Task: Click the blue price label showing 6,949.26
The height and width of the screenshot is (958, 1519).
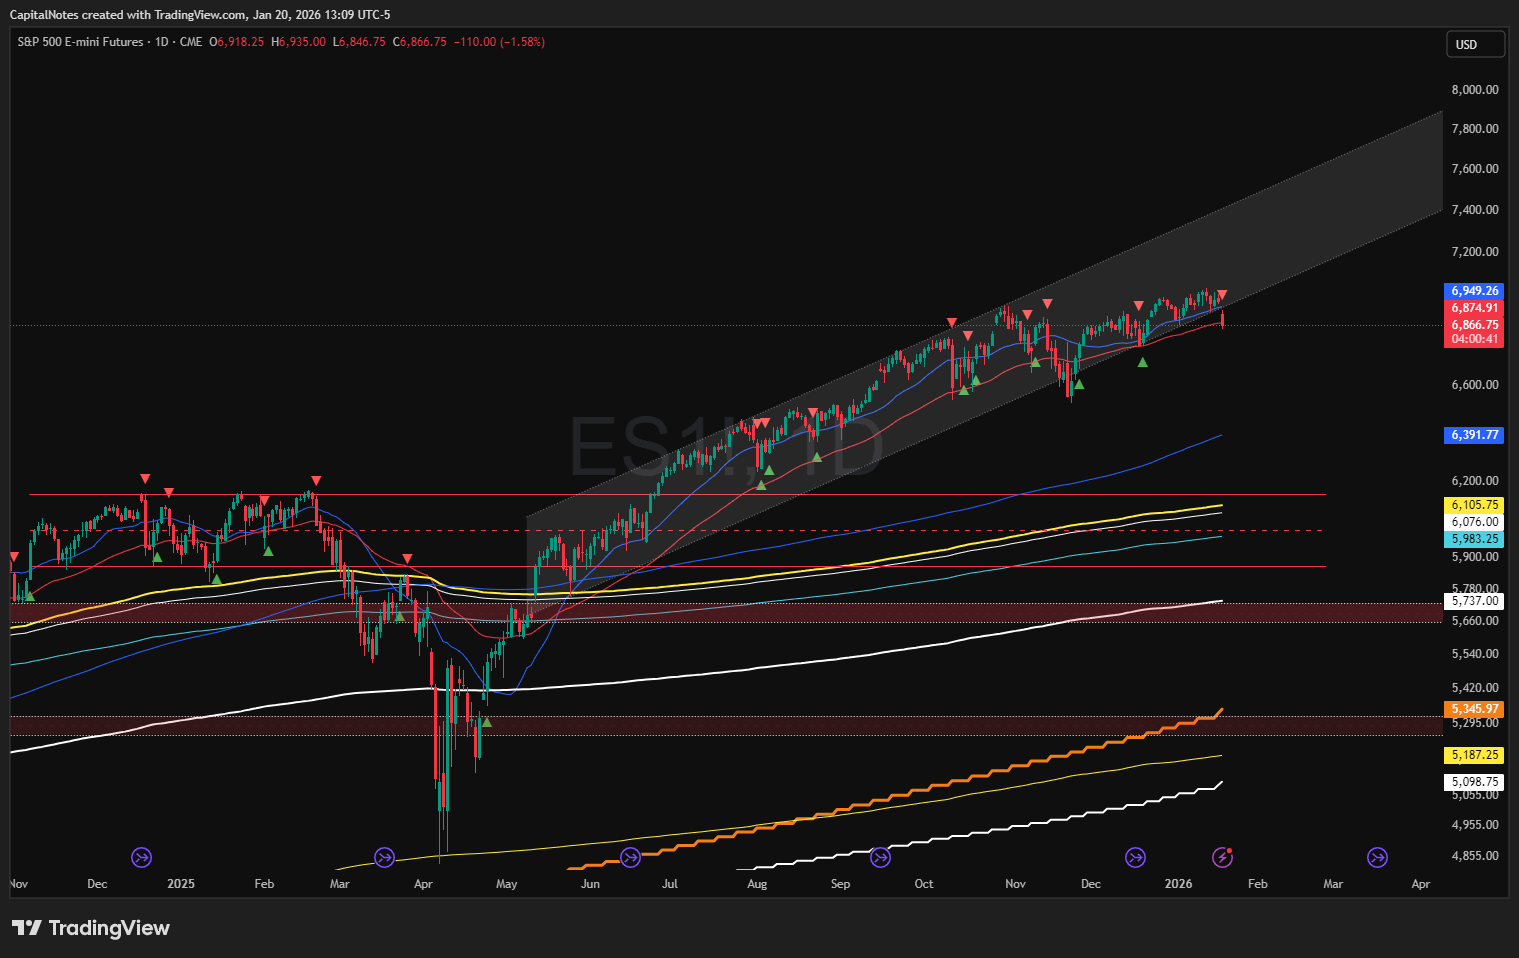Action: point(1473,291)
